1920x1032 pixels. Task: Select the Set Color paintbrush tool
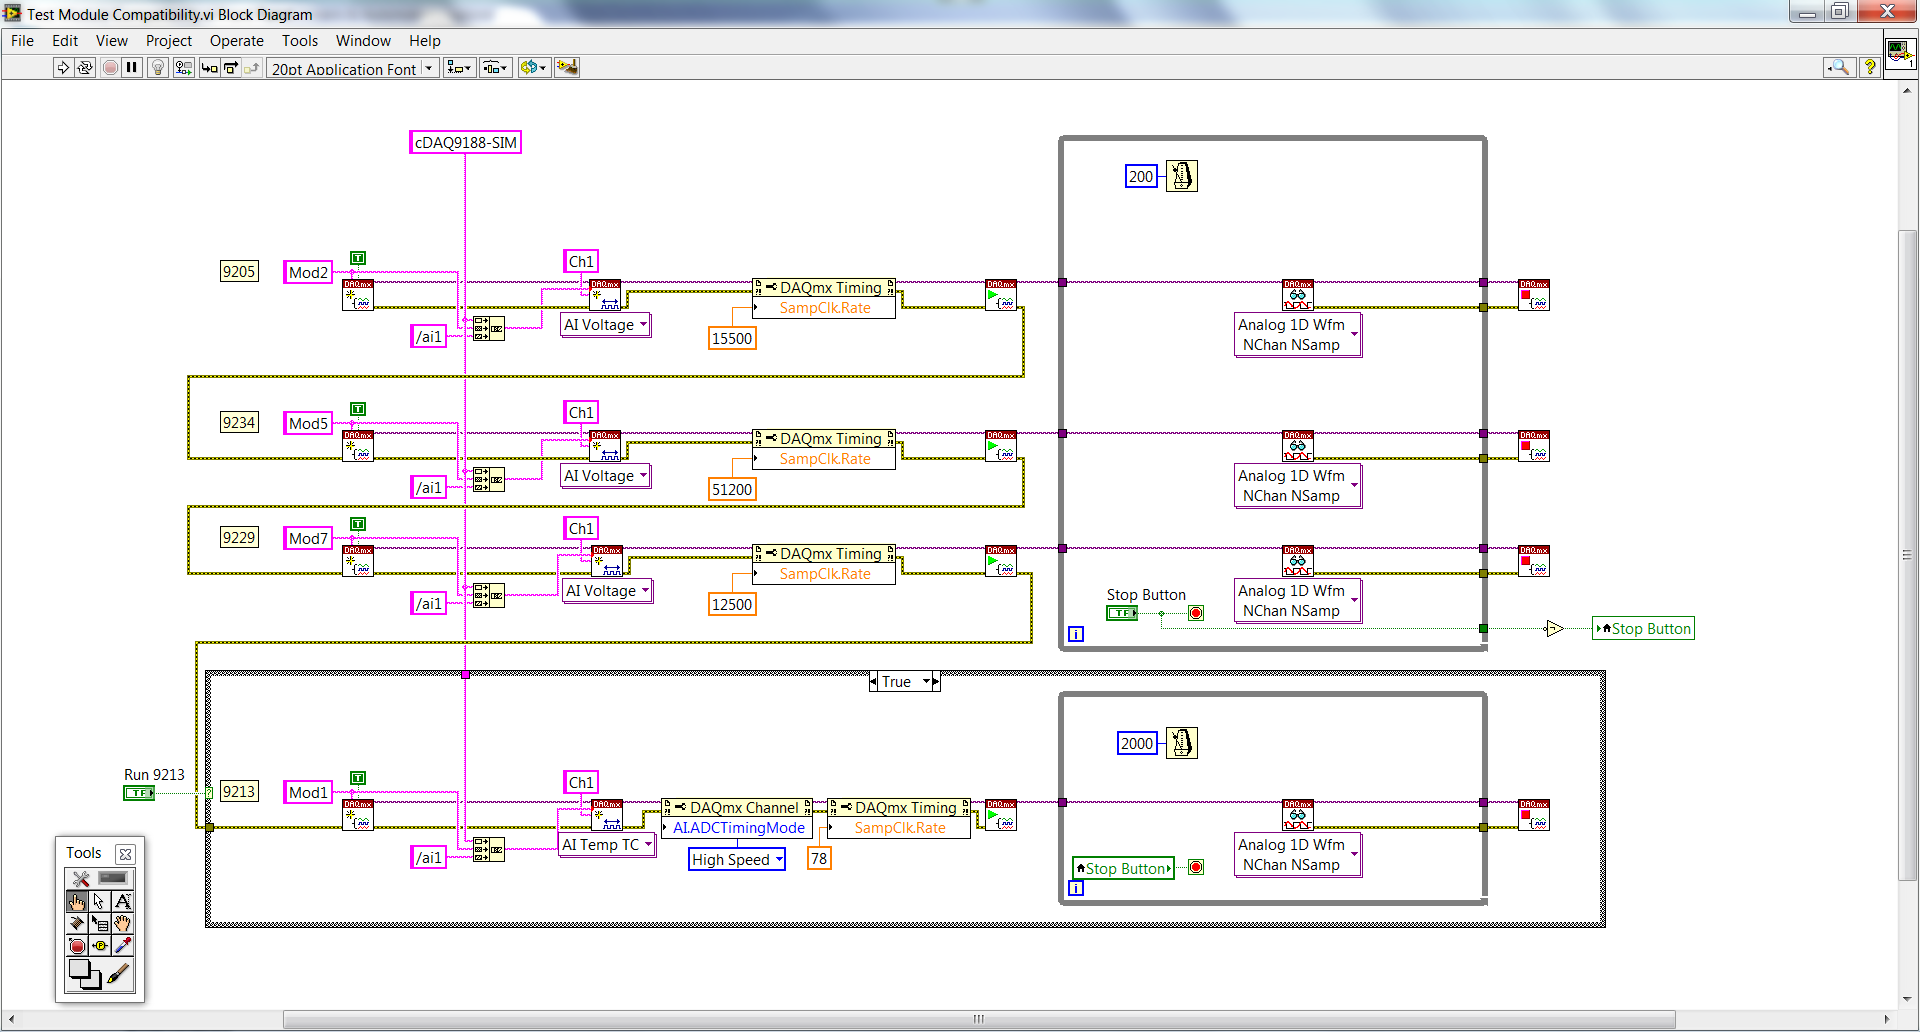point(119,973)
